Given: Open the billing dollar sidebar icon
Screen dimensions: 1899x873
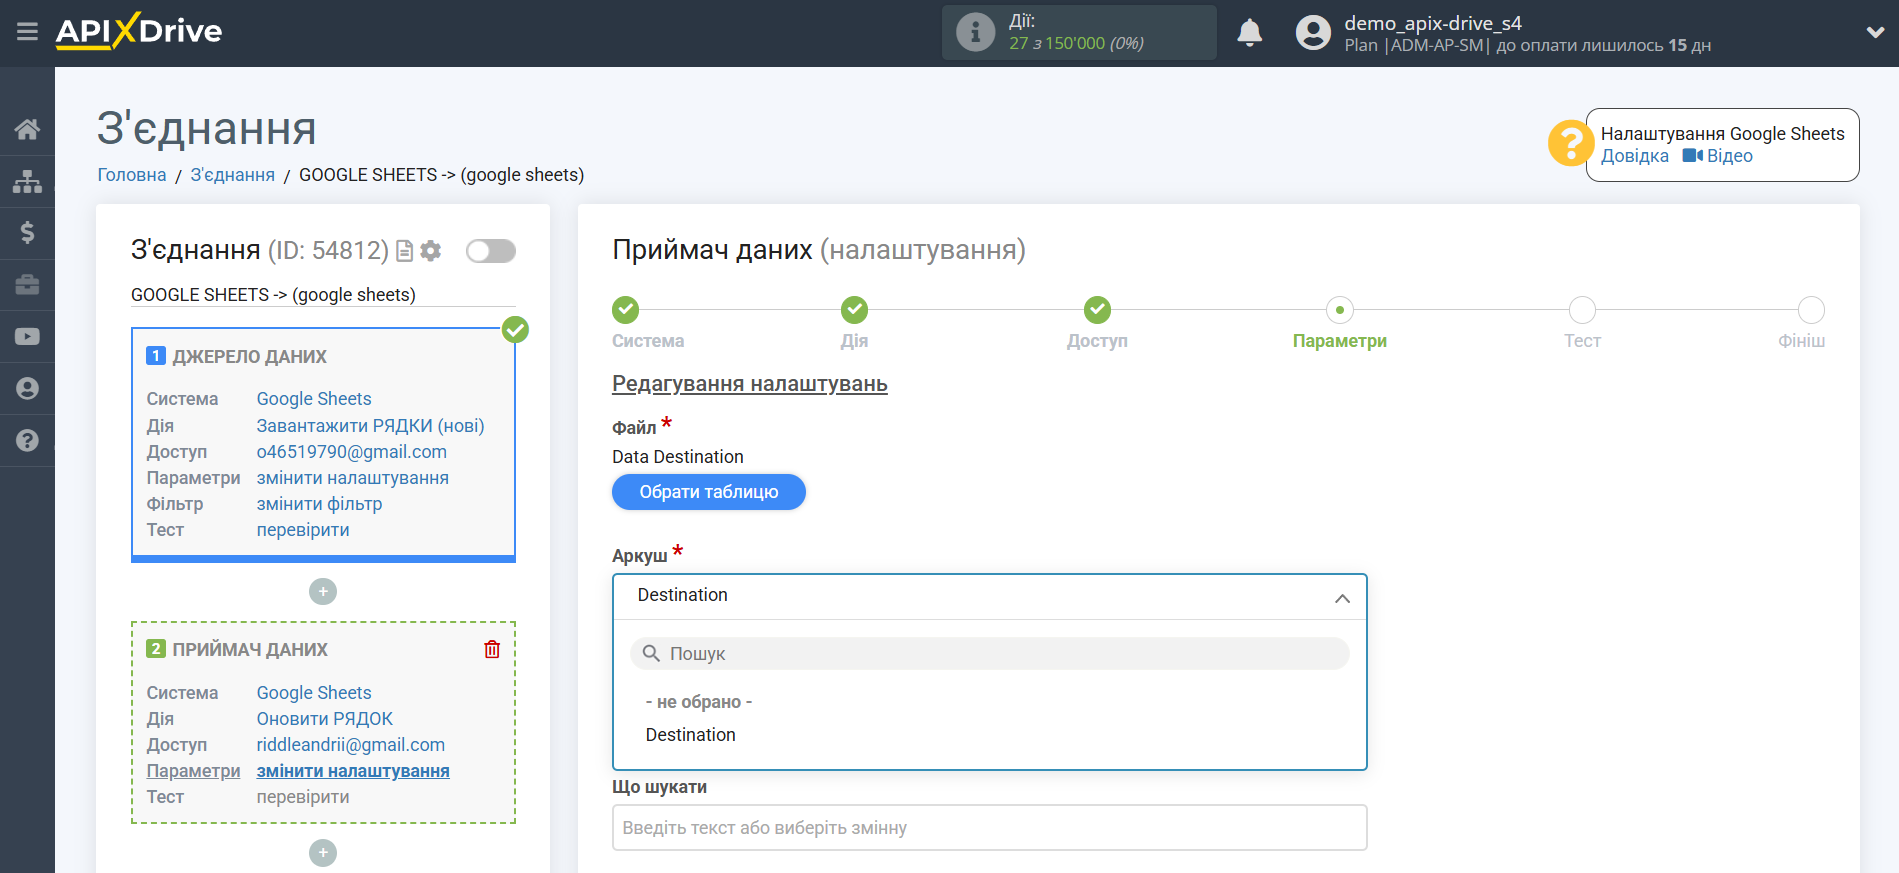Looking at the screenshot, I should pos(27,233).
